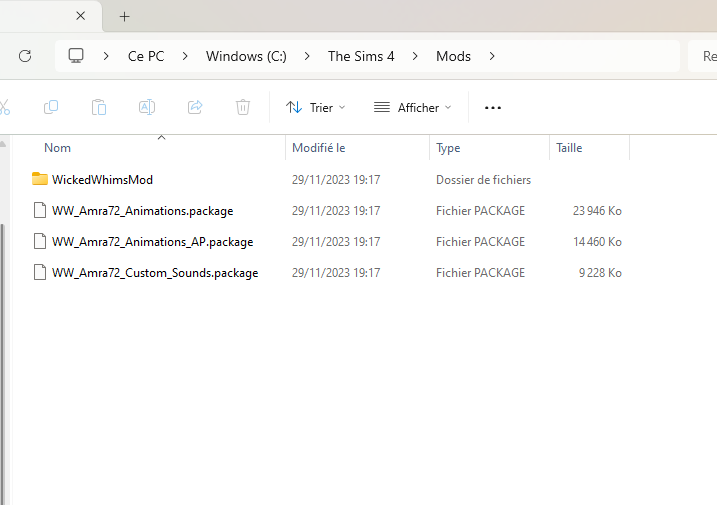The width and height of the screenshot is (717, 505).
Task: Click the Paste icon in toolbar
Action: tap(99, 107)
